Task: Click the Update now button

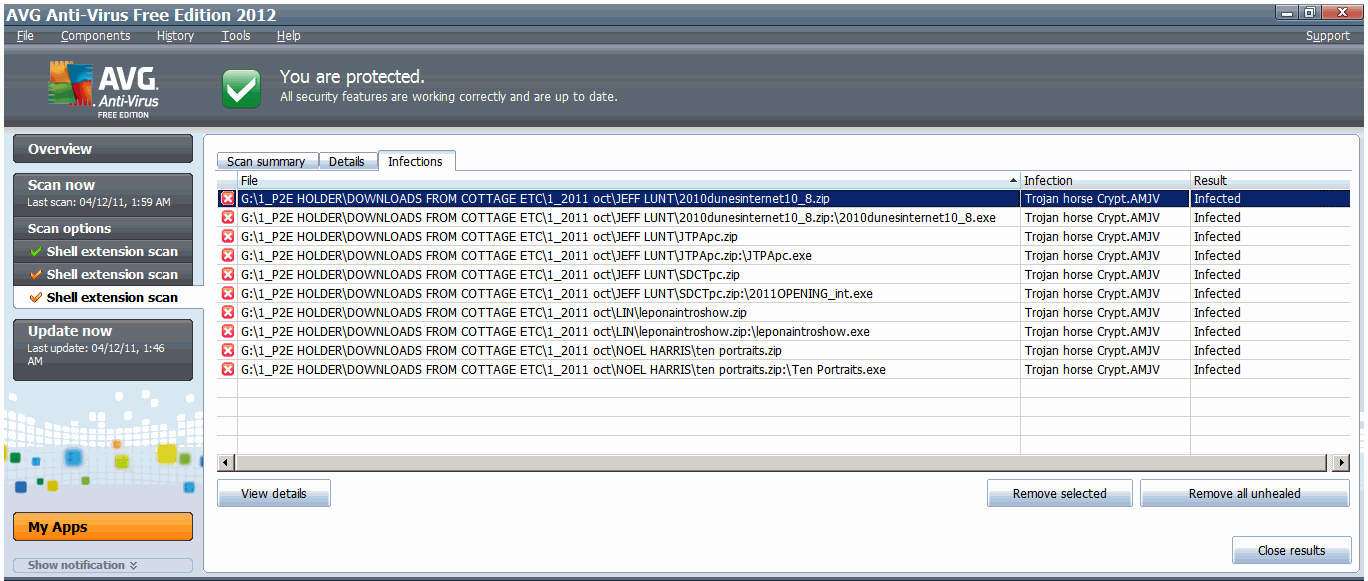Action: (x=103, y=349)
